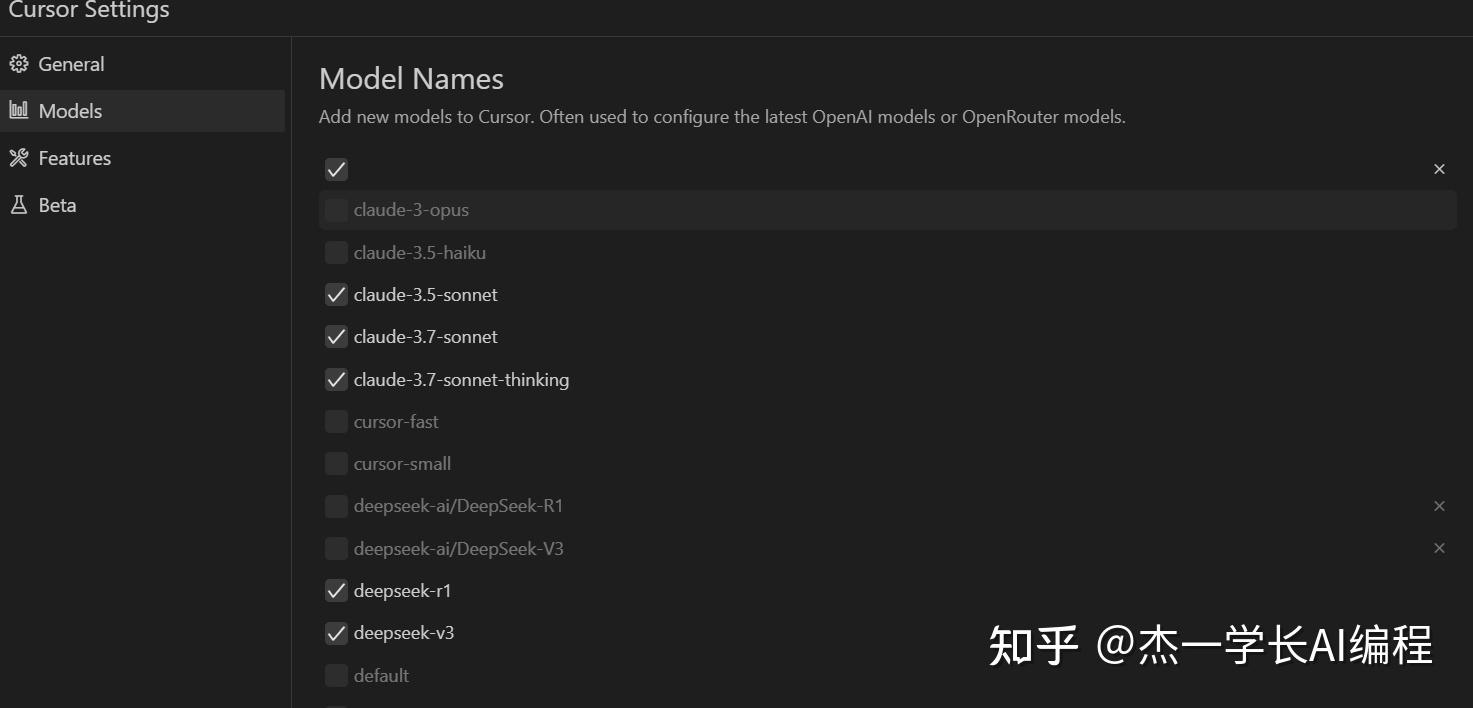Disable claude-3.7-sonnet-thinking
The width and height of the screenshot is (1473, 708).
(x=336, y=379)
